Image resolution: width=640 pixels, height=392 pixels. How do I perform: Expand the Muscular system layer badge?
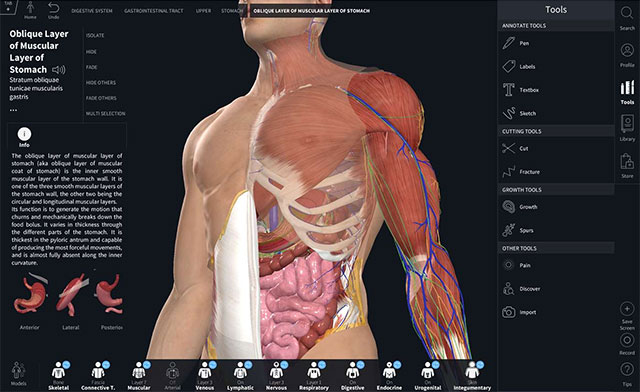147,365
